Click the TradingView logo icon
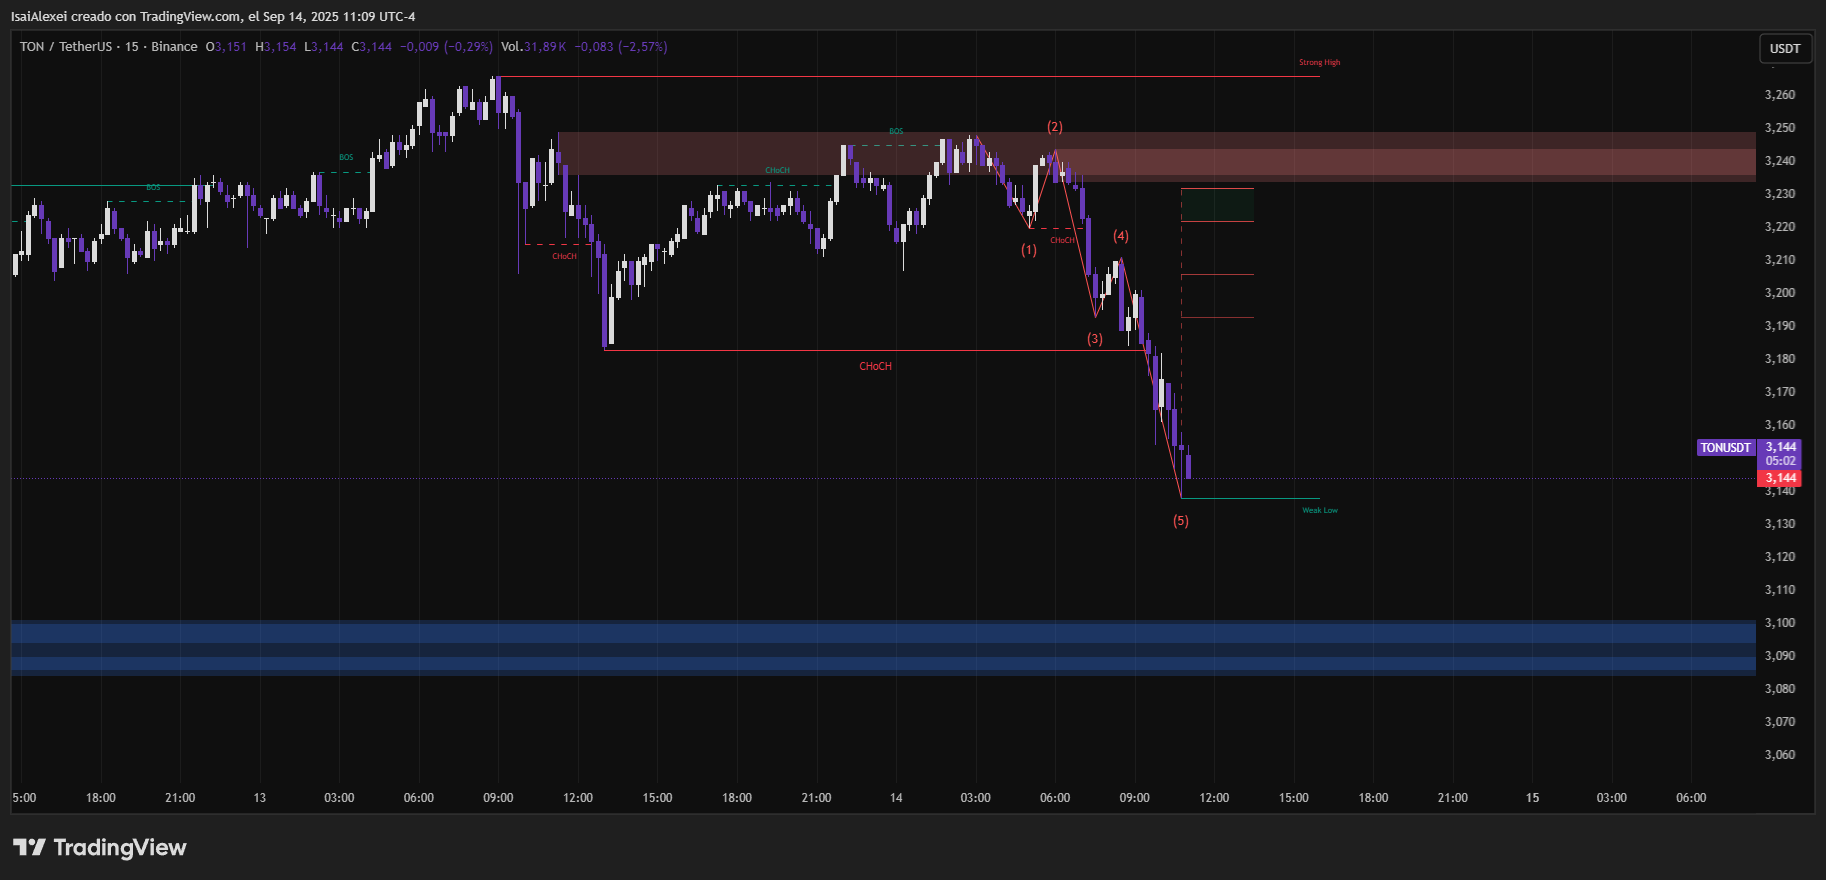The image size is (1826, 880). [30, 848]
